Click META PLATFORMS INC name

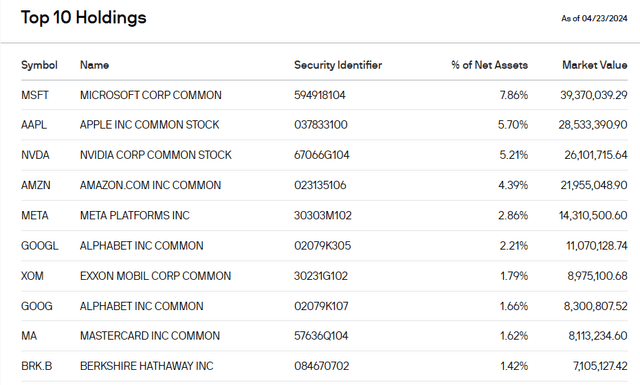pyautogui.click(x=135, y=215)
